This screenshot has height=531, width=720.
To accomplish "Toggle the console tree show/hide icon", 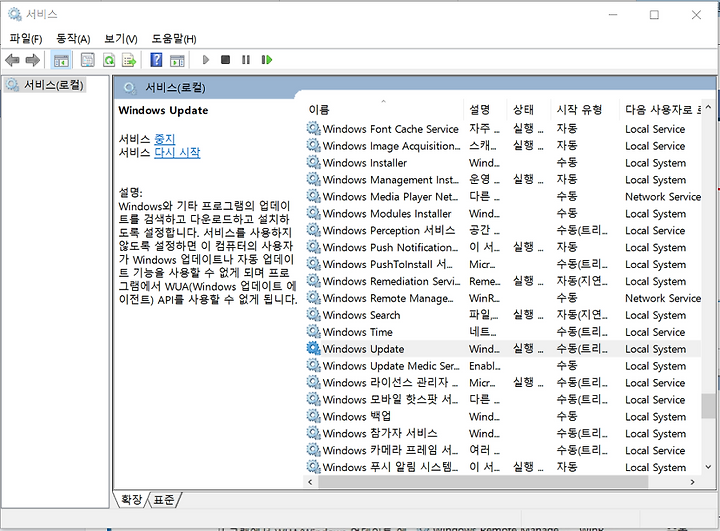I will 61,60.
